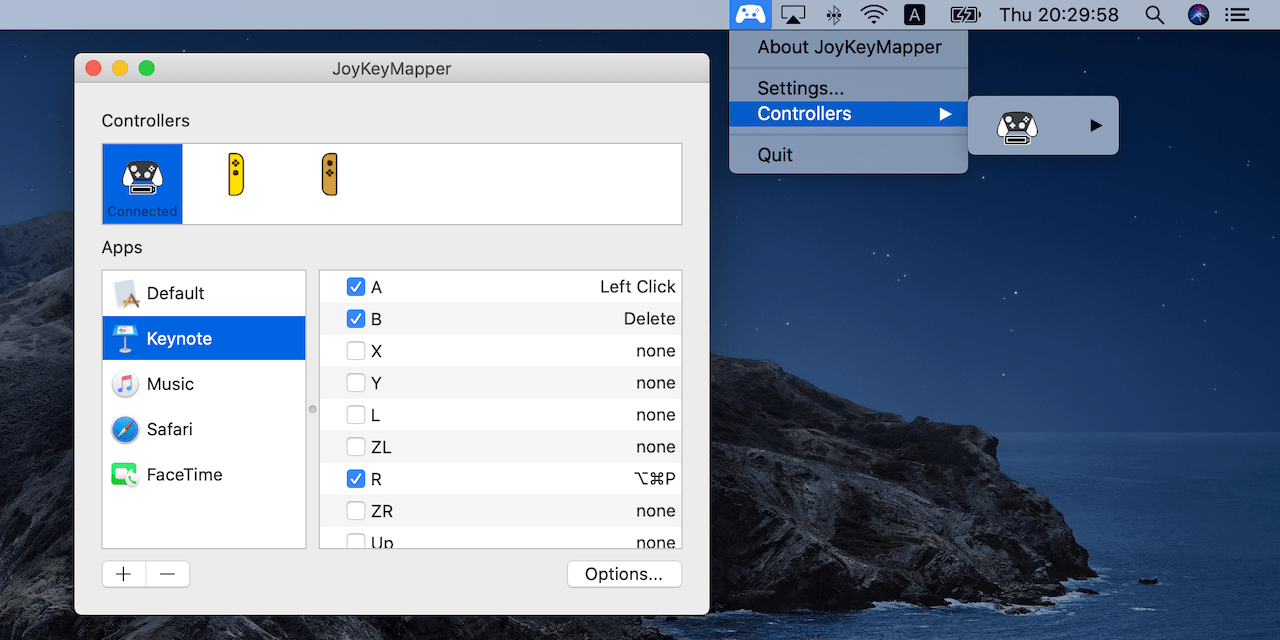Viewport: 1280px width, 640px height.
Task: Uncheck the R button mapping
Action: coord(356,479)
